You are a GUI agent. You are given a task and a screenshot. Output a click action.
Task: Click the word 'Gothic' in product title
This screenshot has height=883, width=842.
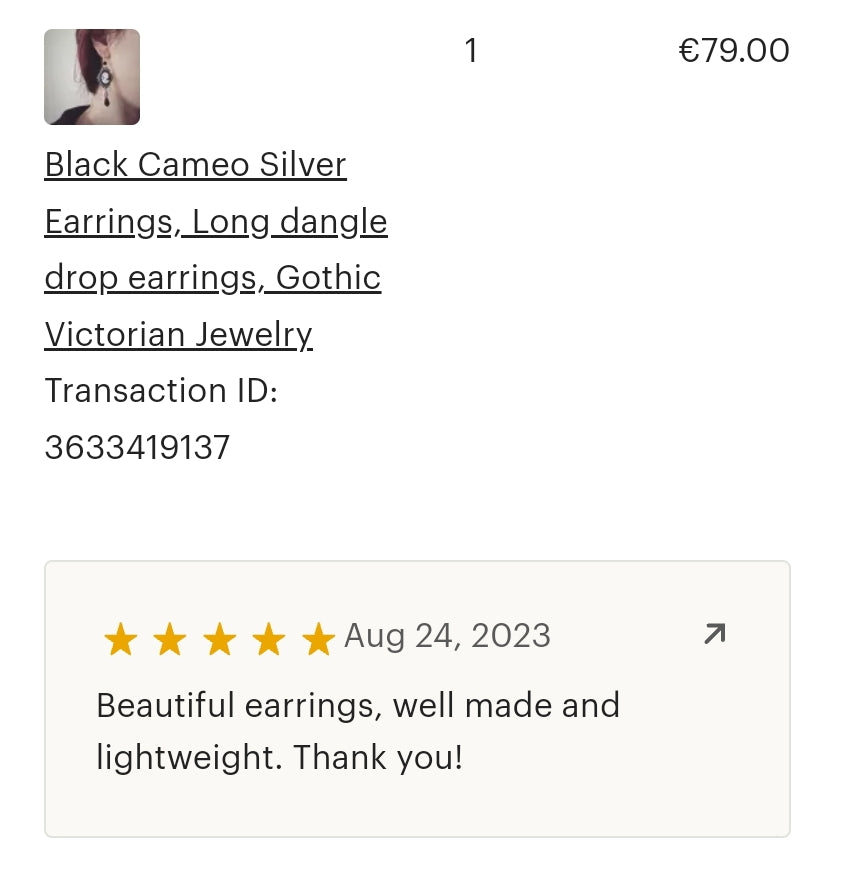tap(328, 277)
